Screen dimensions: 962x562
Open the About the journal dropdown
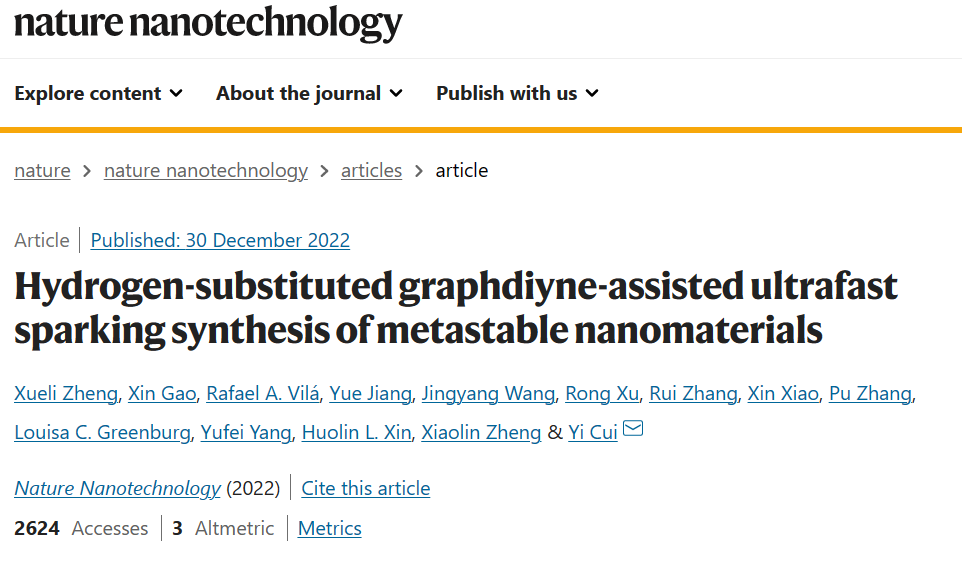coord(309,93)
